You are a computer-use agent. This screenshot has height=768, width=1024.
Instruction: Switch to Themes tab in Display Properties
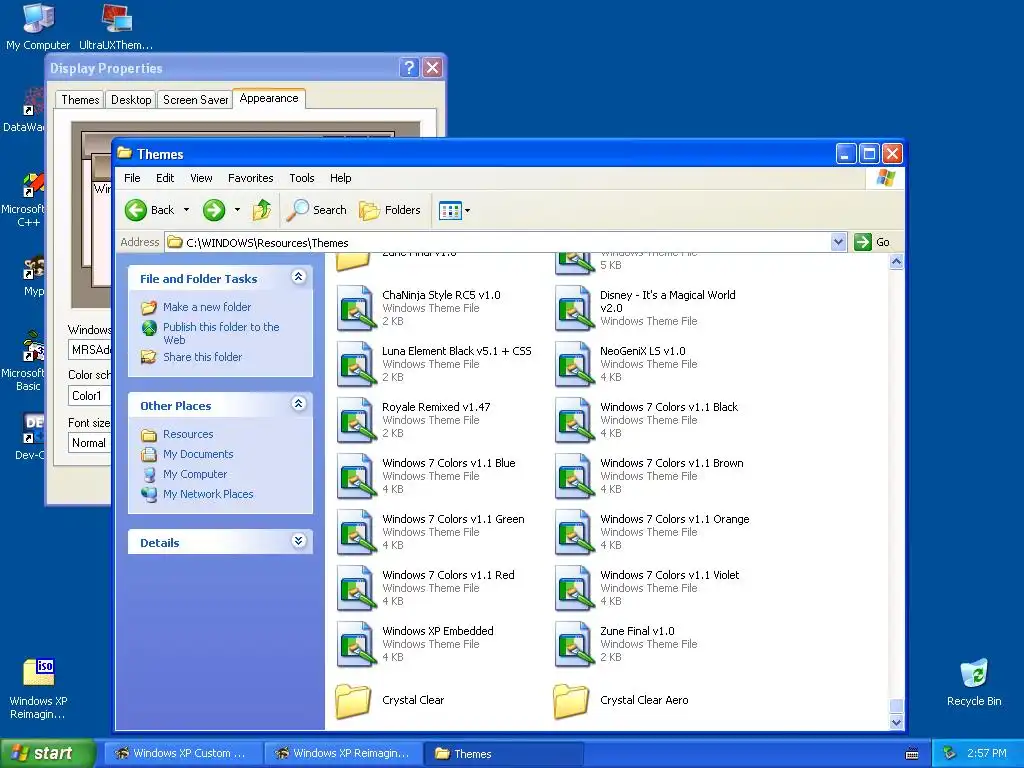point(80,100)
